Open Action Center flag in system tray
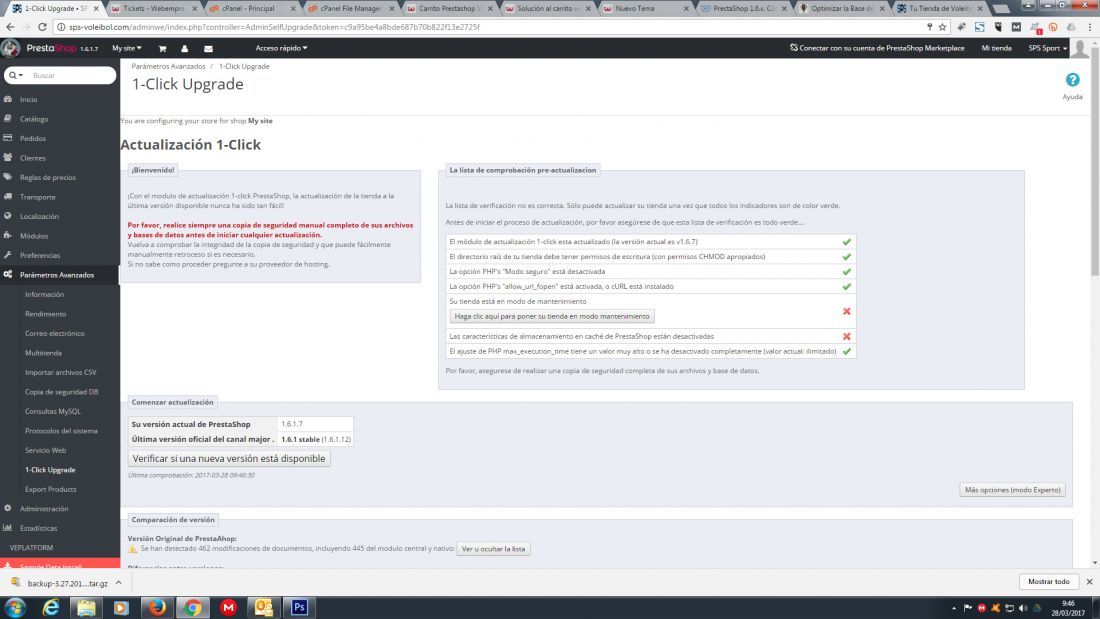1100x619 pixels. 968,608
